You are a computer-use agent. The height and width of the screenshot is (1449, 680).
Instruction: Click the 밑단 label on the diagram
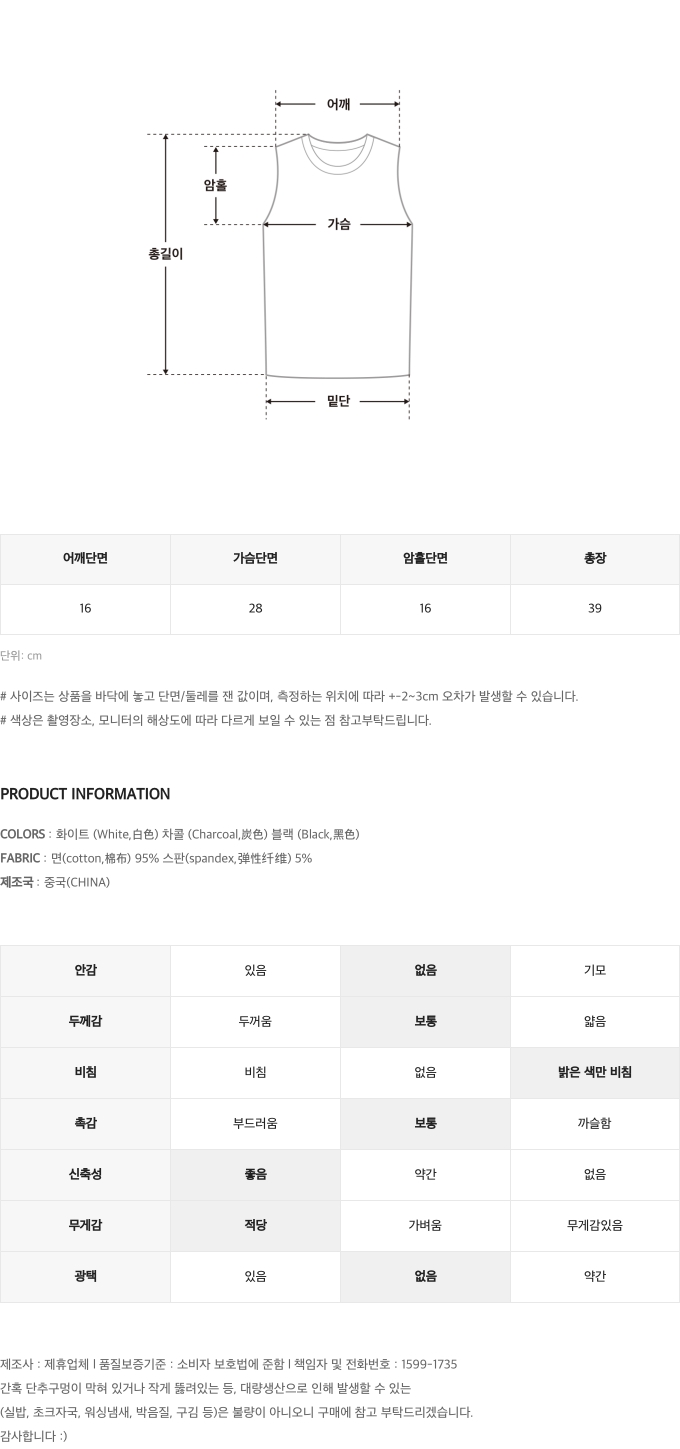pyautogui.click(x=338, y=402)
